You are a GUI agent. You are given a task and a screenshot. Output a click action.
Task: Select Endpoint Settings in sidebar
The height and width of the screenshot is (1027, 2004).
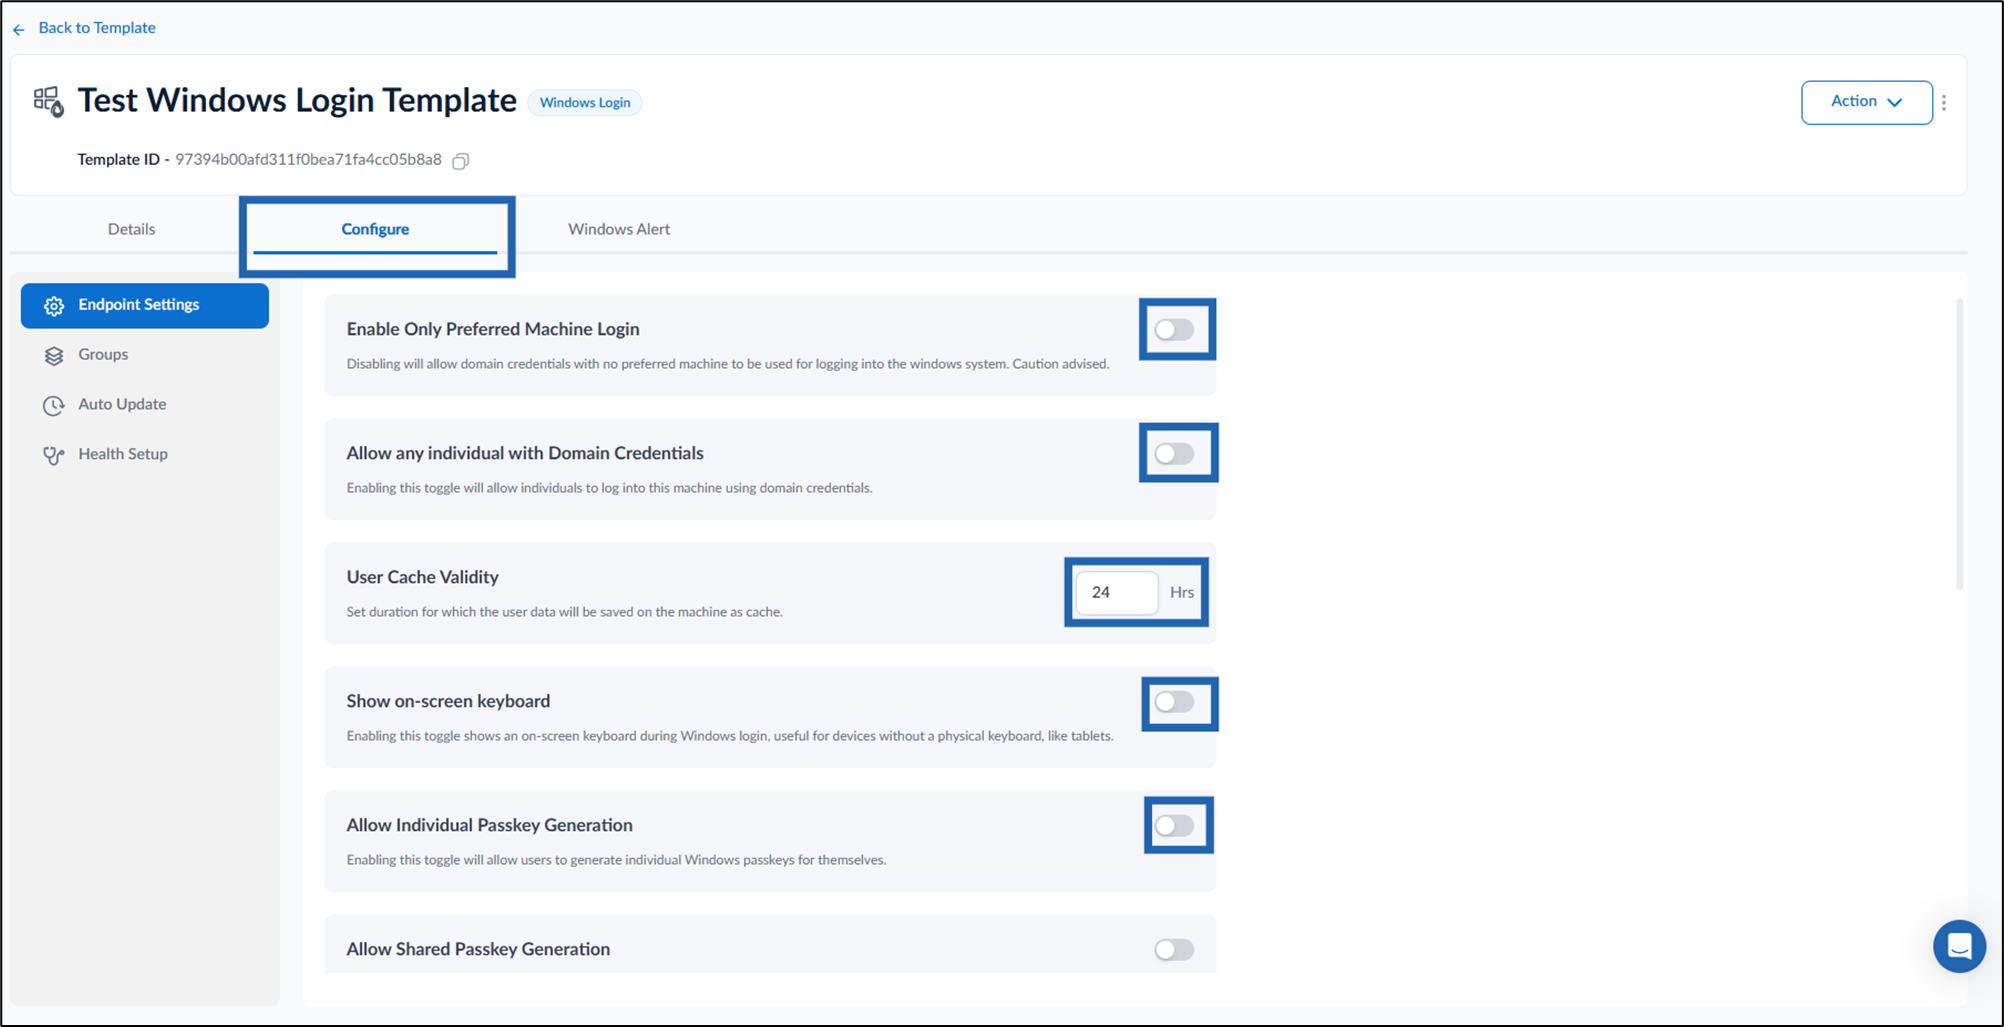(145, 305)
